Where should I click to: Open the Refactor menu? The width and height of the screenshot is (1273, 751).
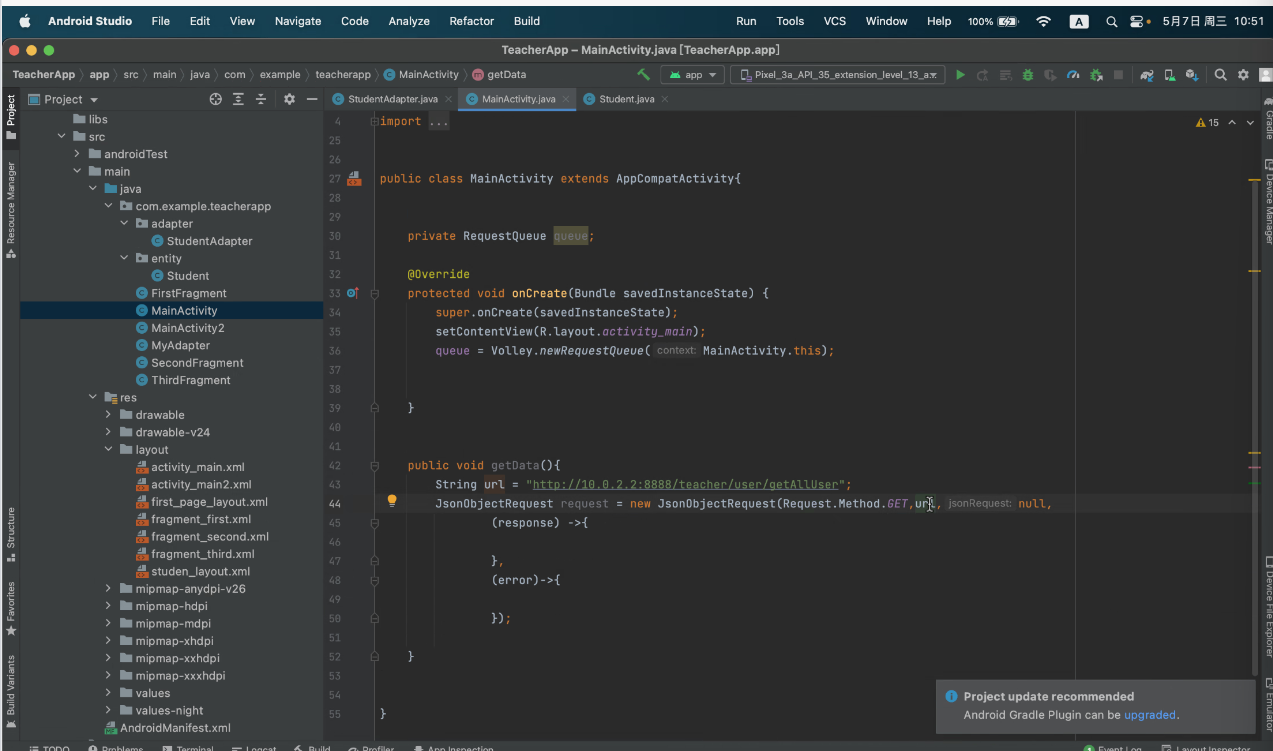click(x=472, y=21)
